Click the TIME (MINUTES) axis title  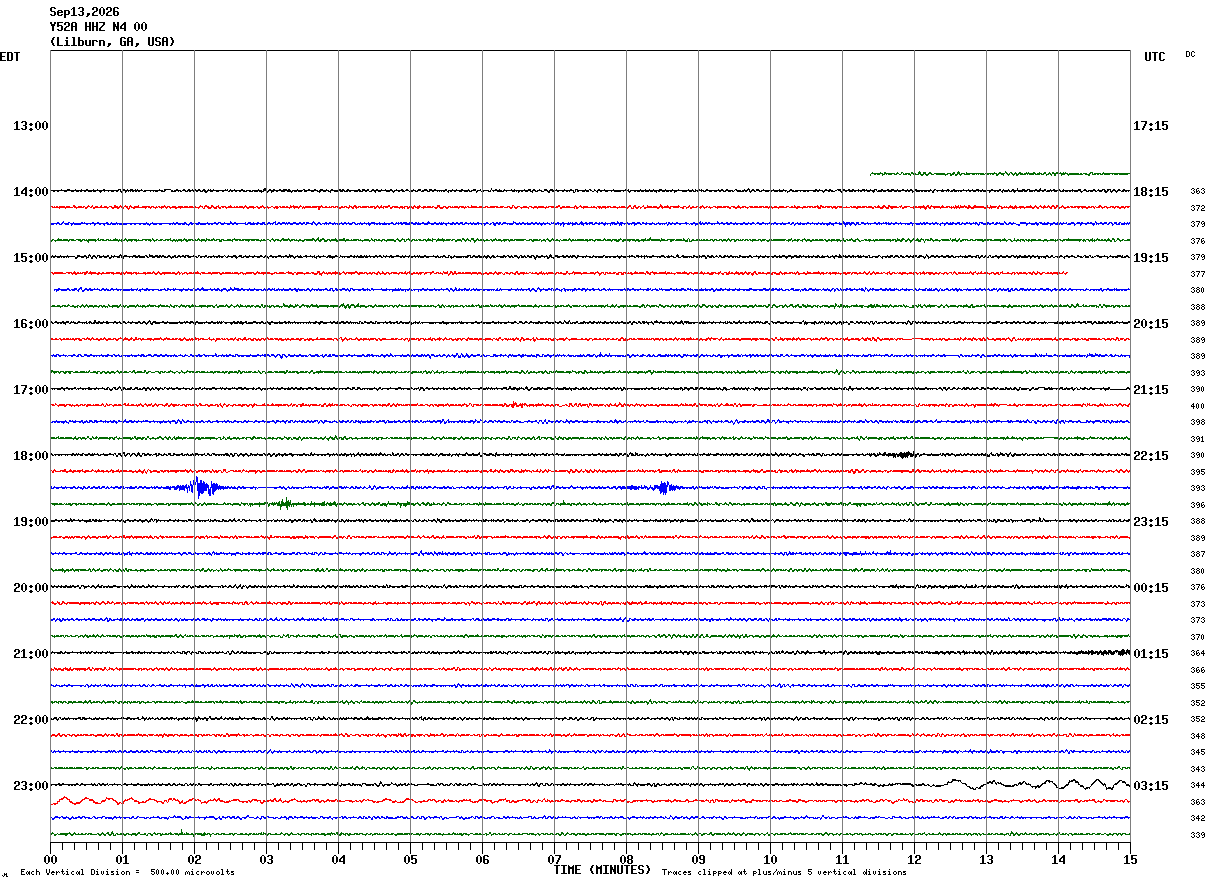click(602, 870)
